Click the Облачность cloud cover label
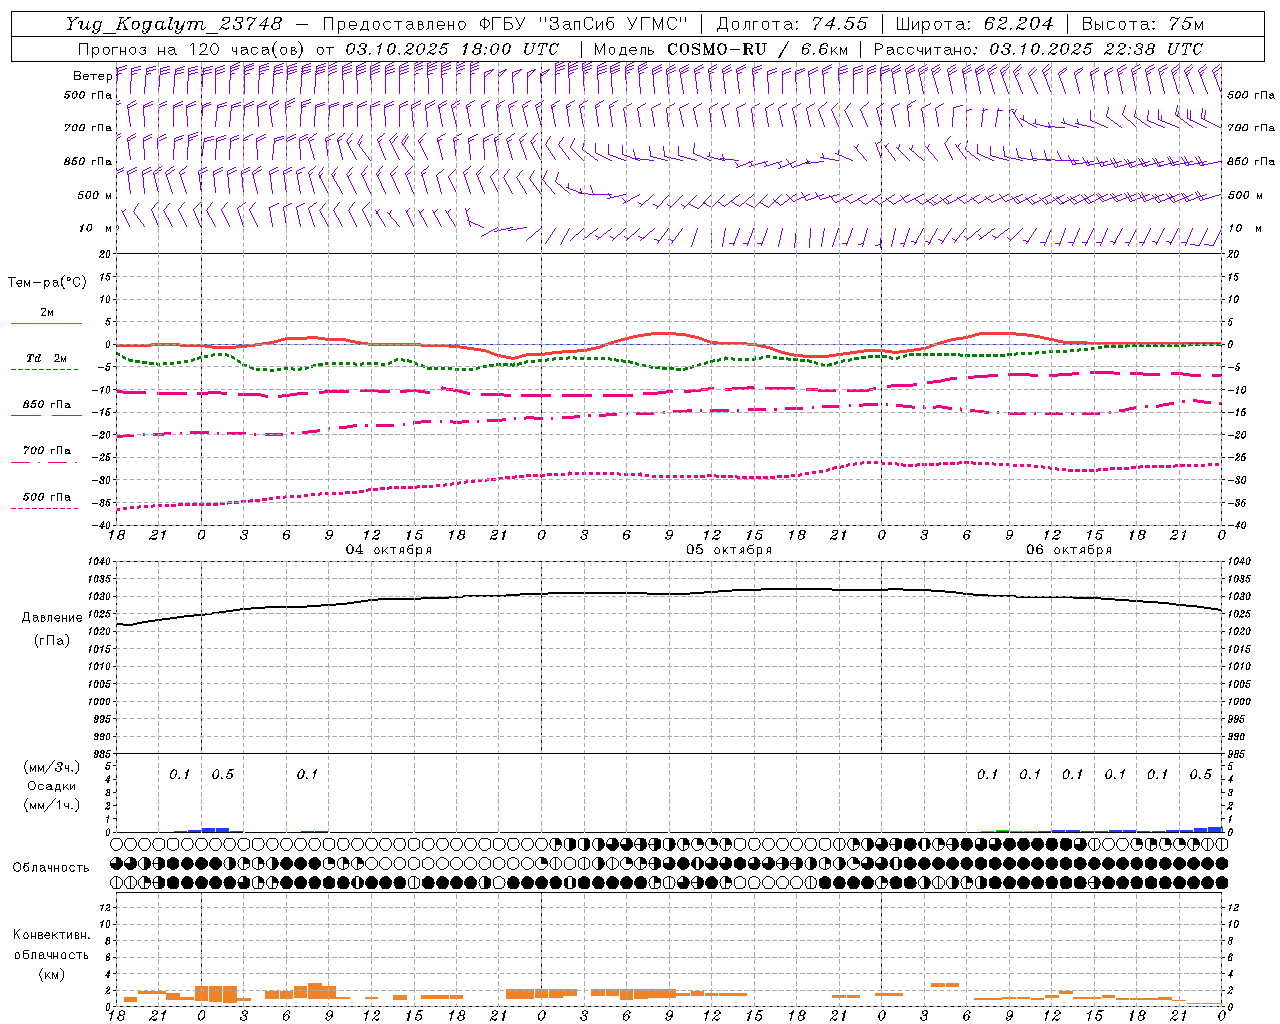Screen dimensions: 1280x1024 pos(51,868)
